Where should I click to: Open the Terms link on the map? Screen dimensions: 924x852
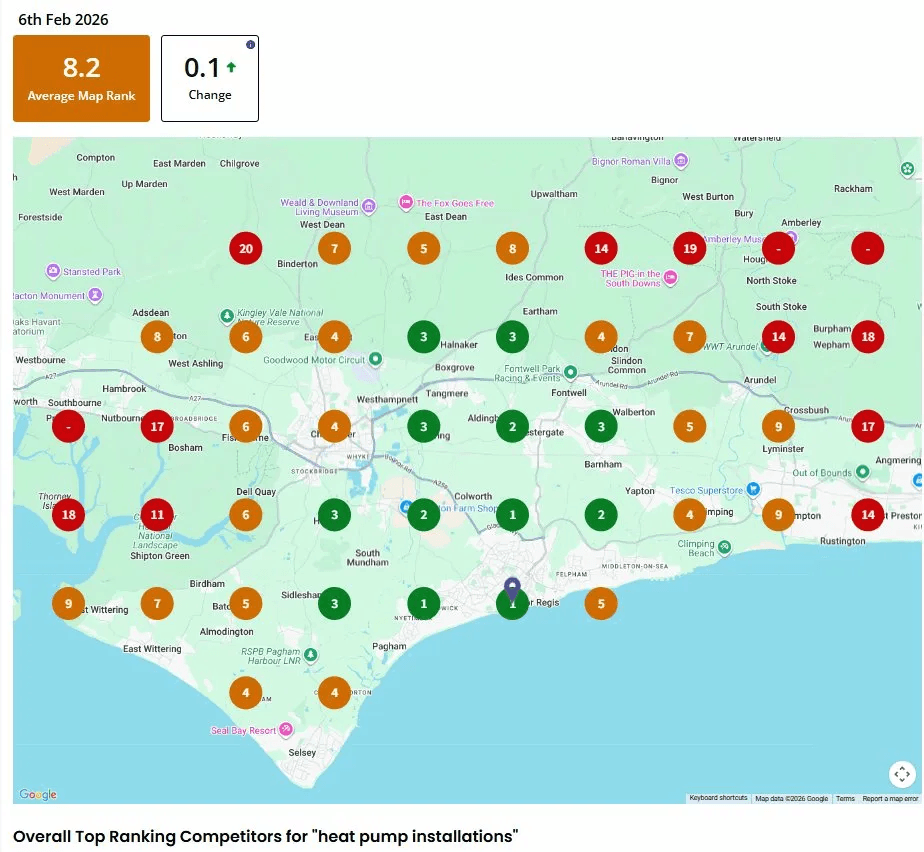[845, 797]
